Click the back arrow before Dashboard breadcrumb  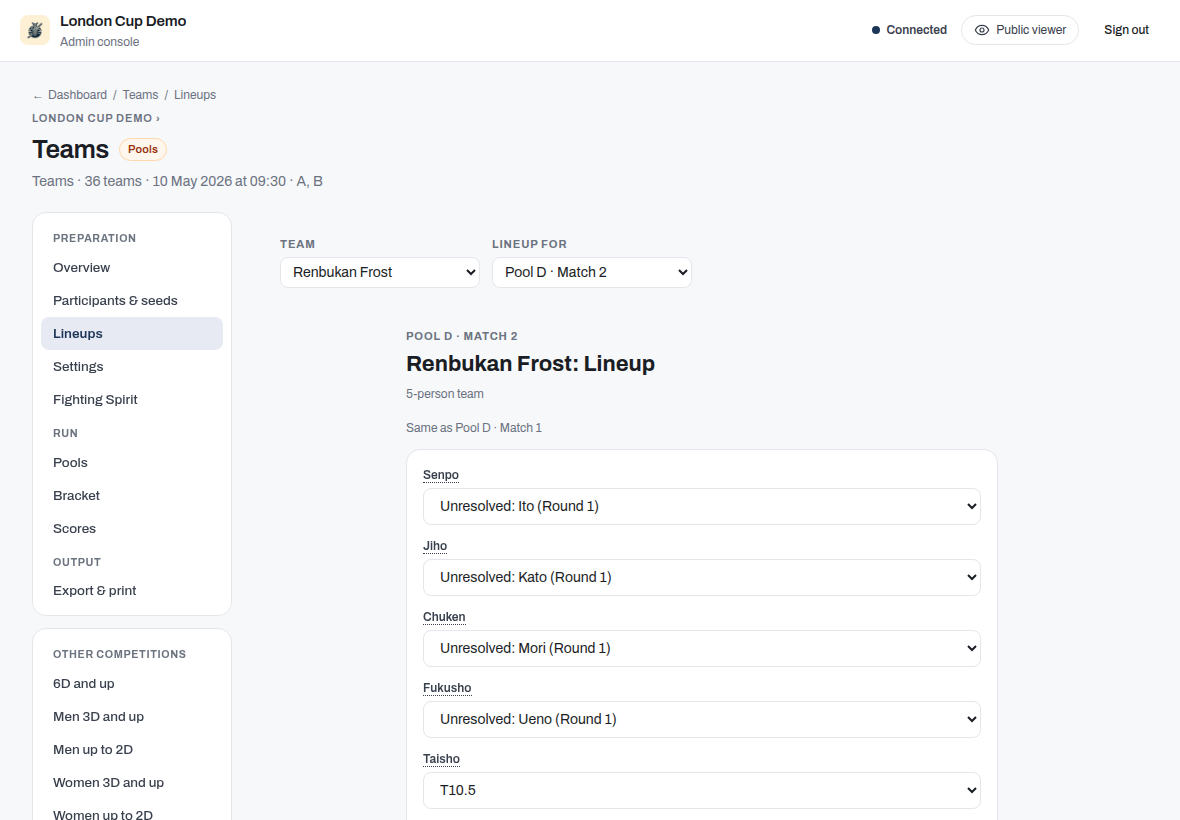[x=37, y=96]
